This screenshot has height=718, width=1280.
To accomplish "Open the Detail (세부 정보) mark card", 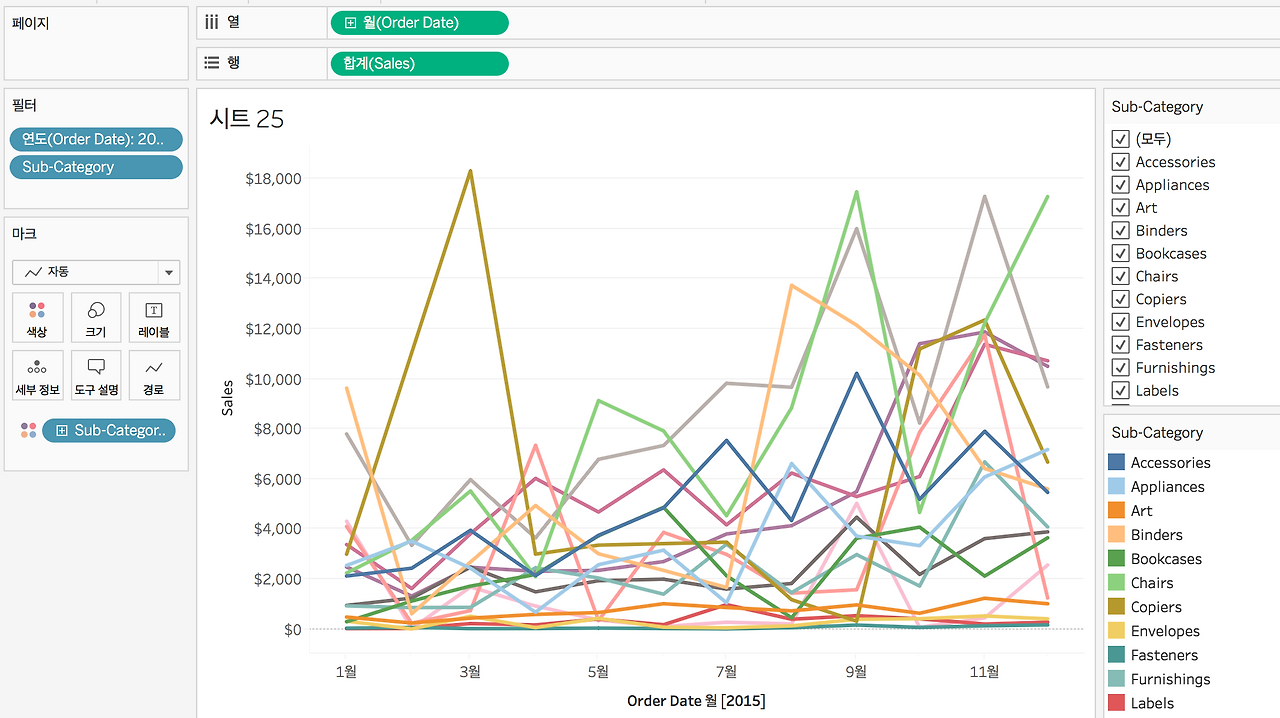I will click(x=38, y=375).
